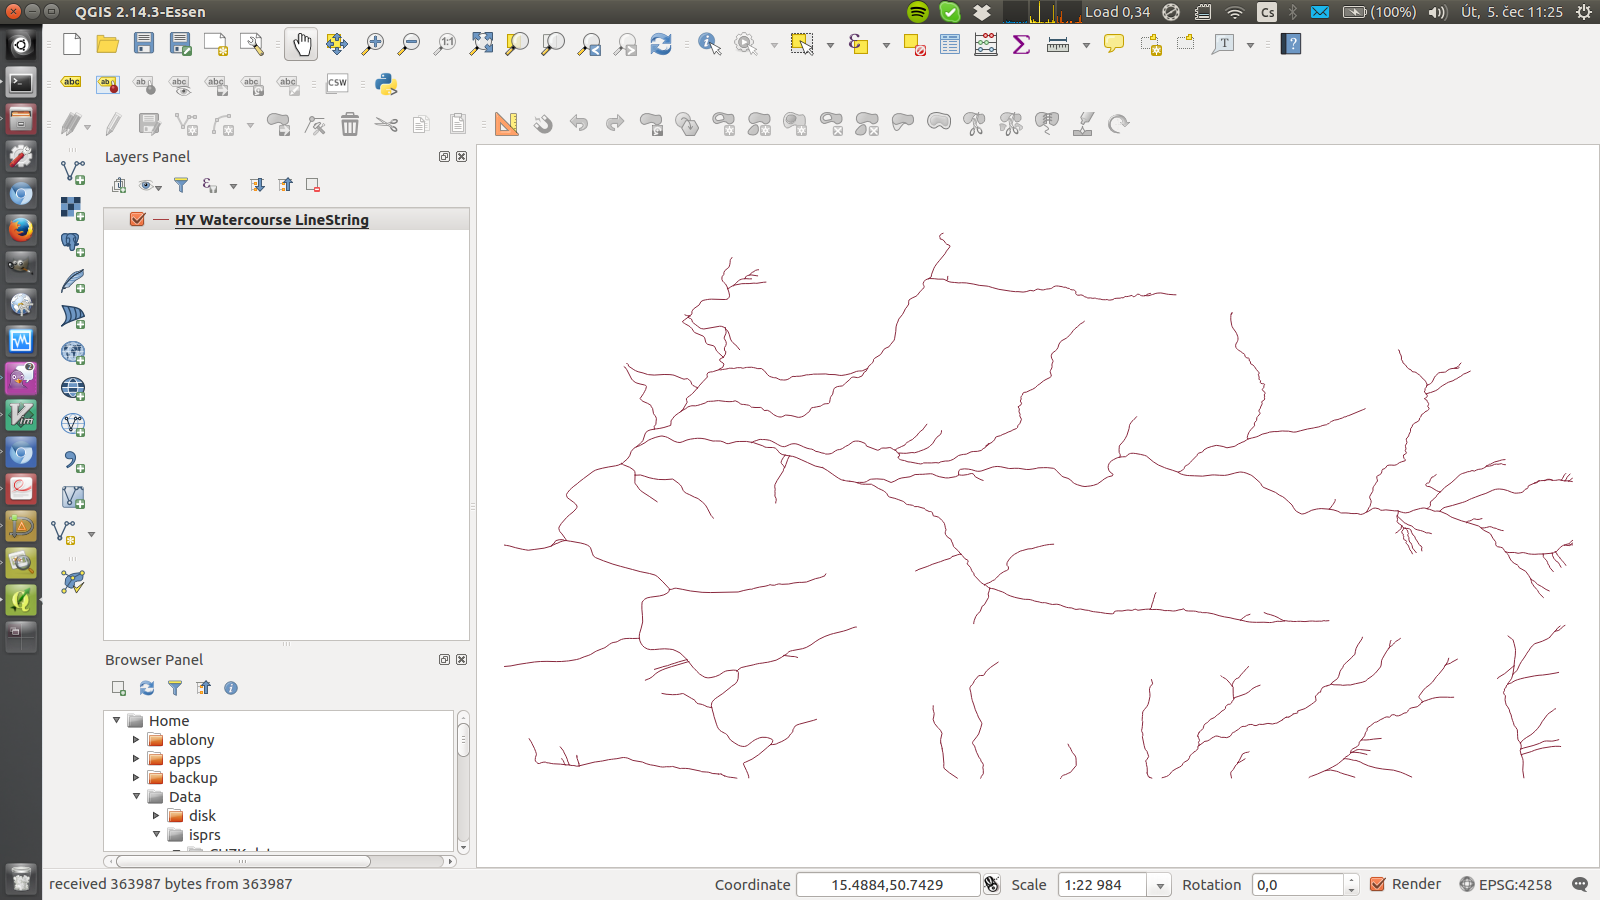Filter legend by map content
Screen dimensions: 1600x900
point(181,185)
